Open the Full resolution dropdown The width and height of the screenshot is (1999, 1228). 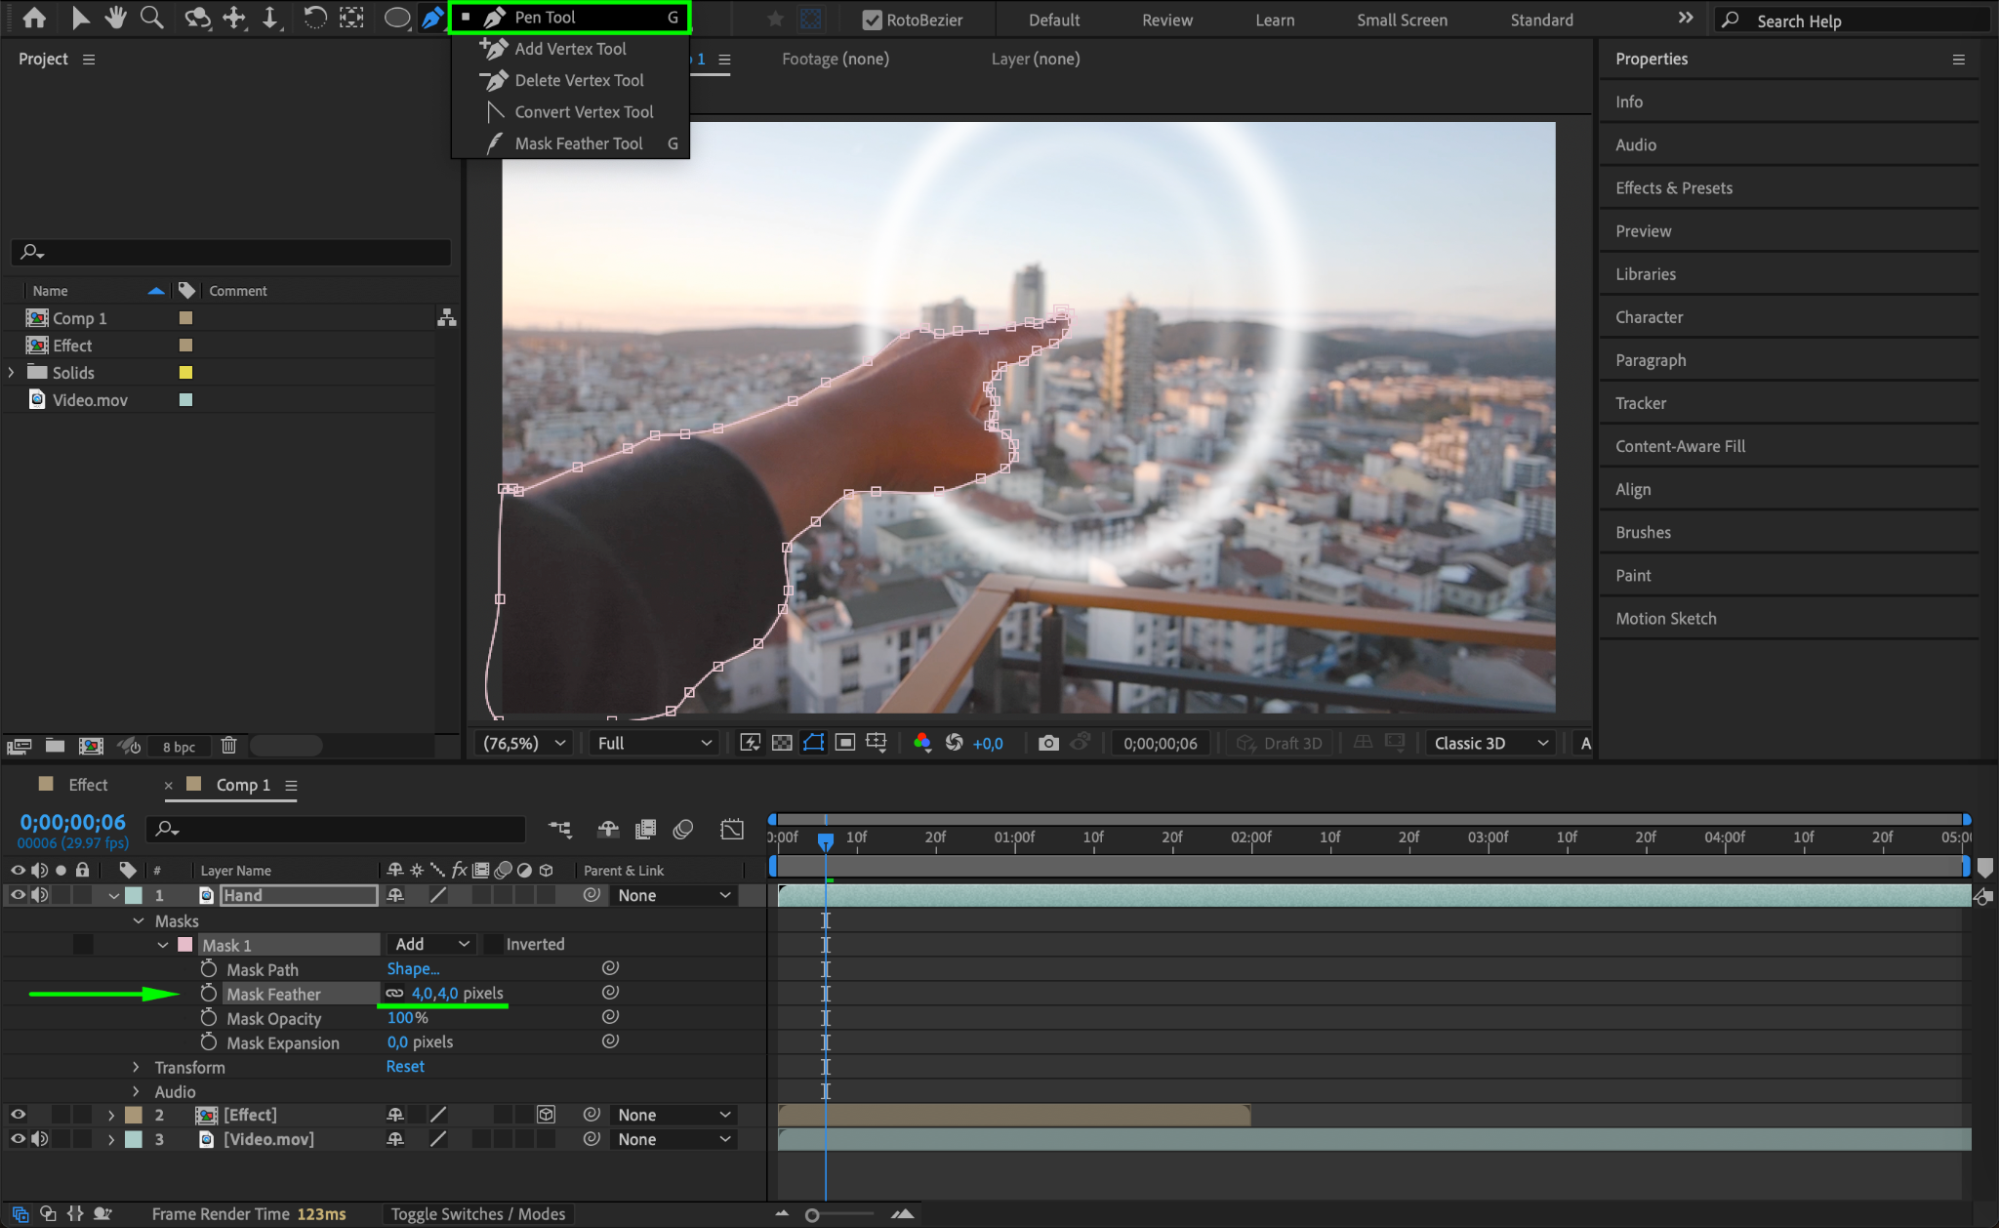[654, 743]
